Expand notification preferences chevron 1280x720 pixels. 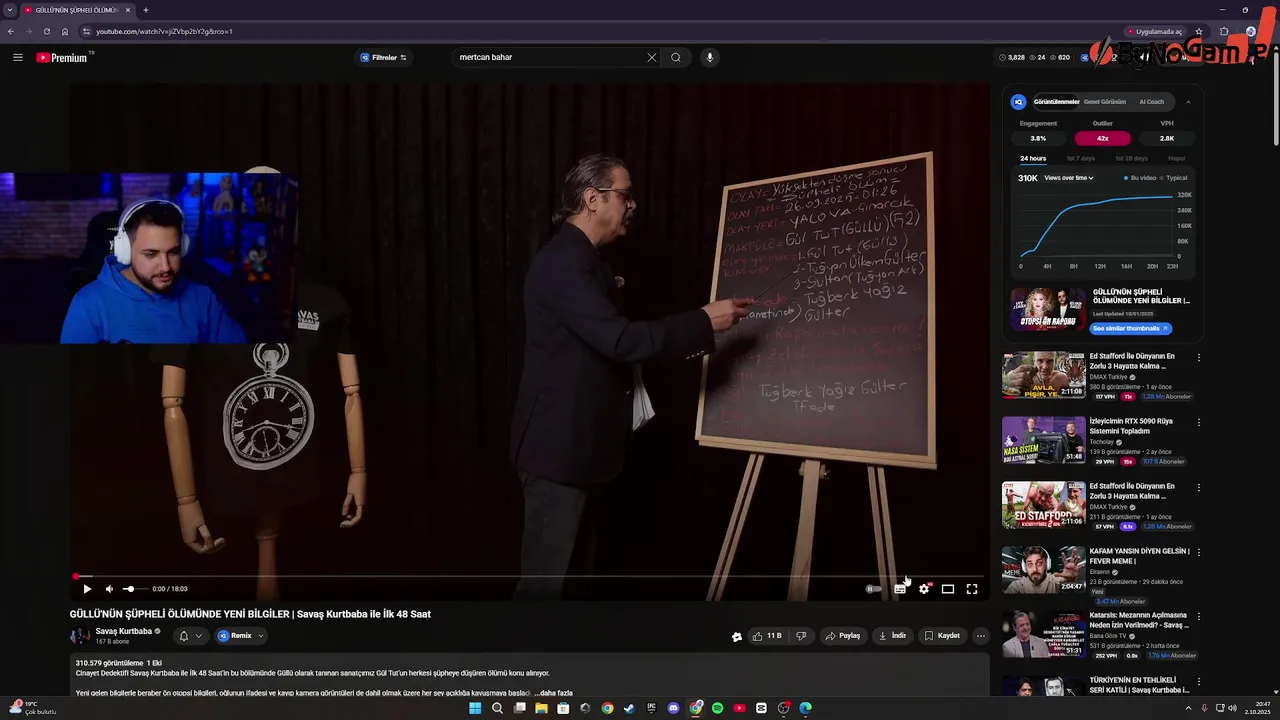(199, 636)
